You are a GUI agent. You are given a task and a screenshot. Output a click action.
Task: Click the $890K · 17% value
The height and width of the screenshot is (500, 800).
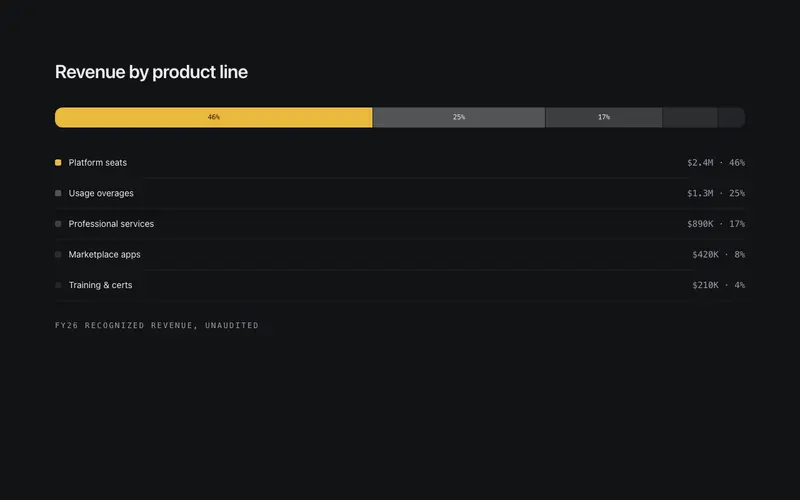tap(716, 224)
